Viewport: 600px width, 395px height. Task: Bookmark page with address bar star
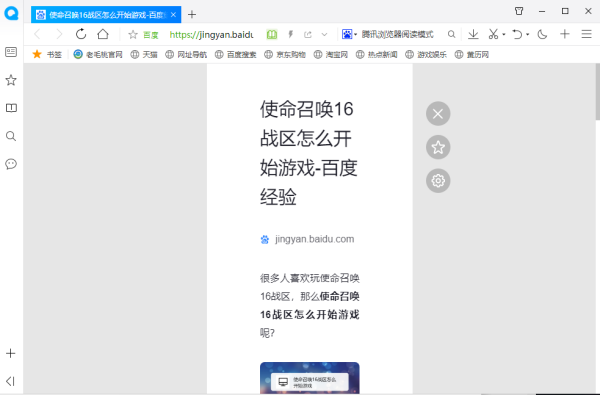(x=133, y=35)
